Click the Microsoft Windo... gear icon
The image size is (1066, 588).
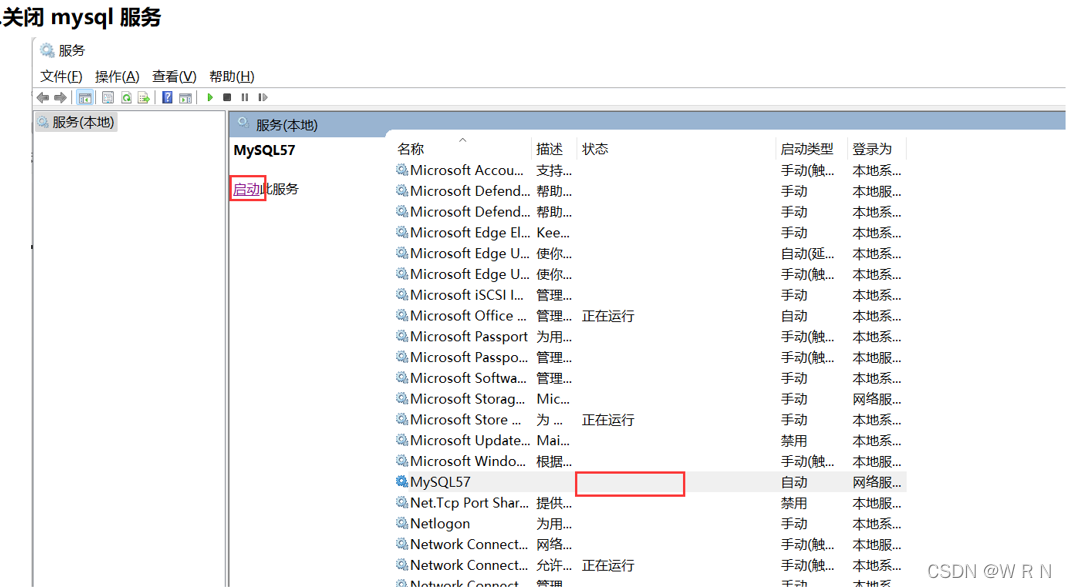pos(402,461)
